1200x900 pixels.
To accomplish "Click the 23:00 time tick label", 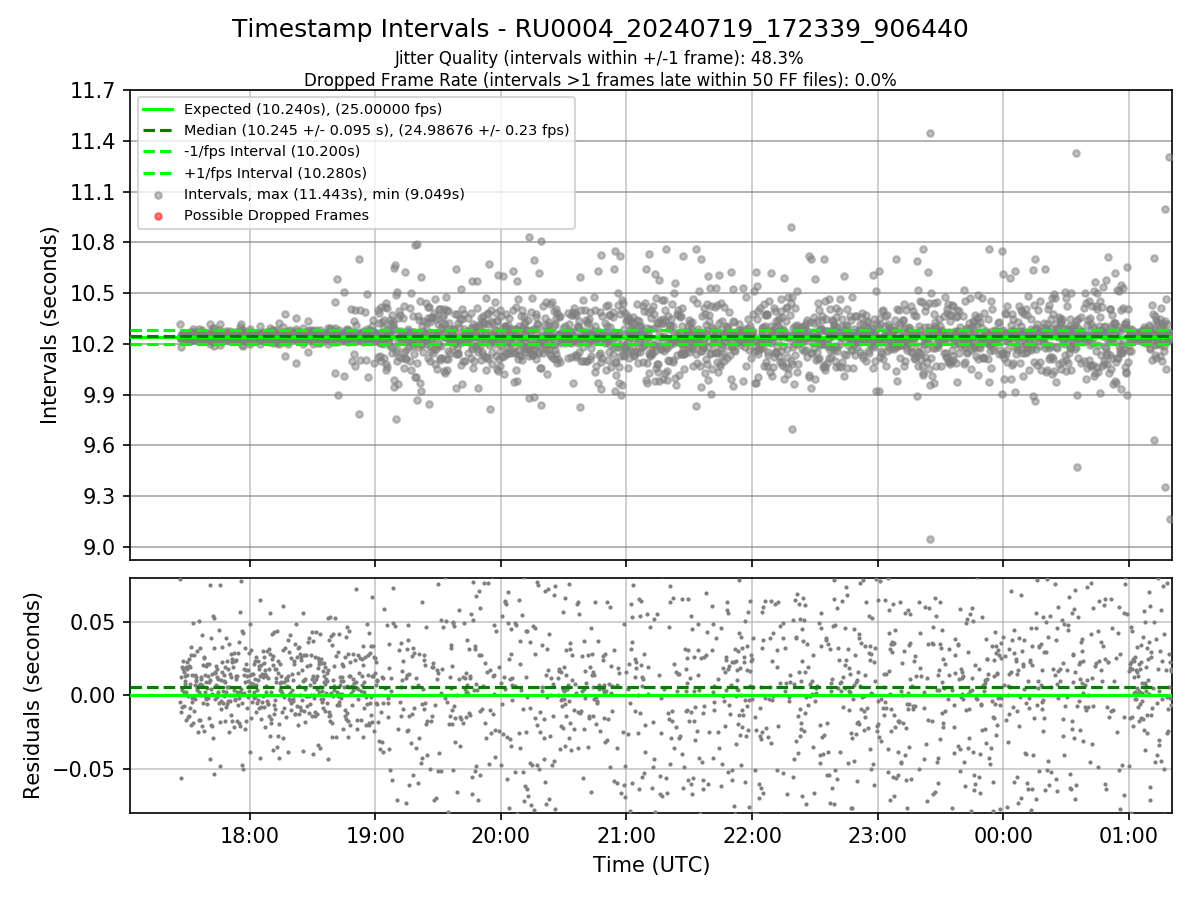I will (x=878, y=835).
